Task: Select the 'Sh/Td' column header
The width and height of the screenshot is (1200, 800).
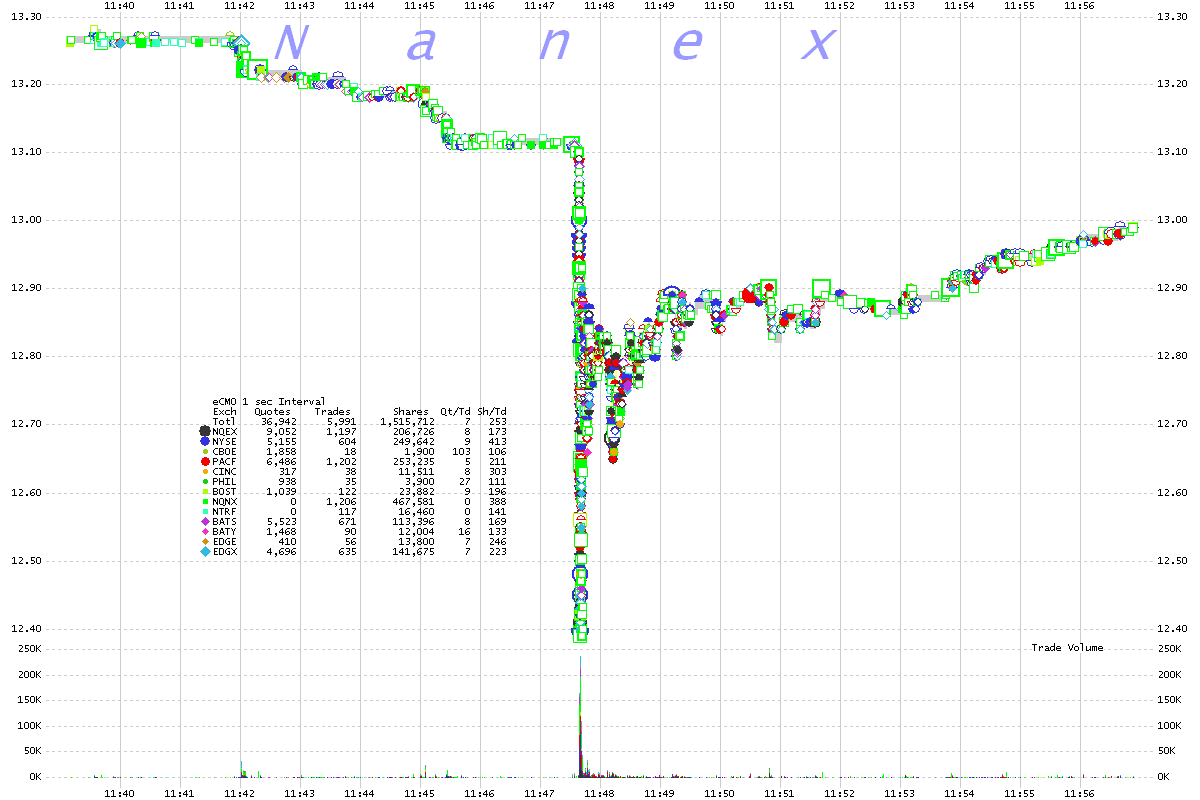Action: [x=491, y=411]
